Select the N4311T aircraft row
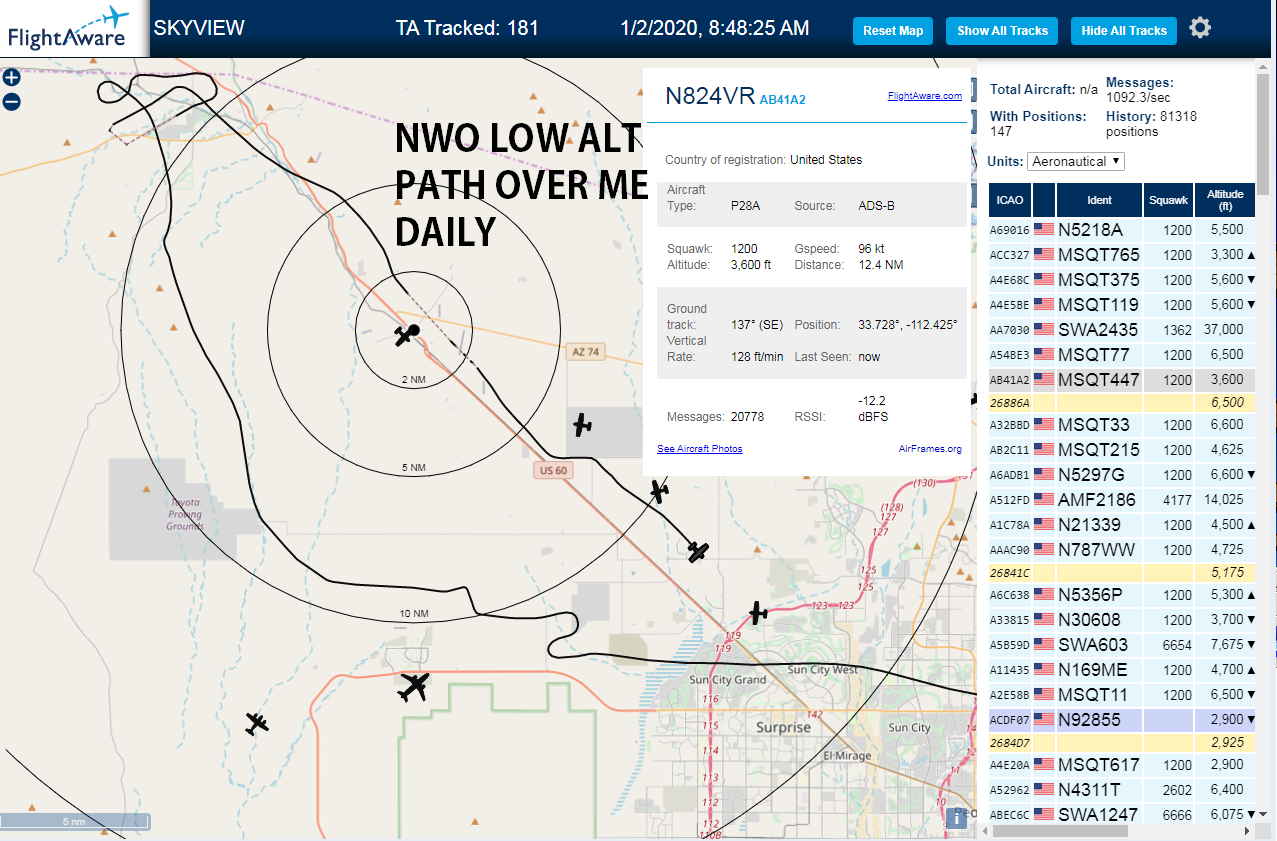Viewport: 1277px width, 841px height. [1121, 790]
